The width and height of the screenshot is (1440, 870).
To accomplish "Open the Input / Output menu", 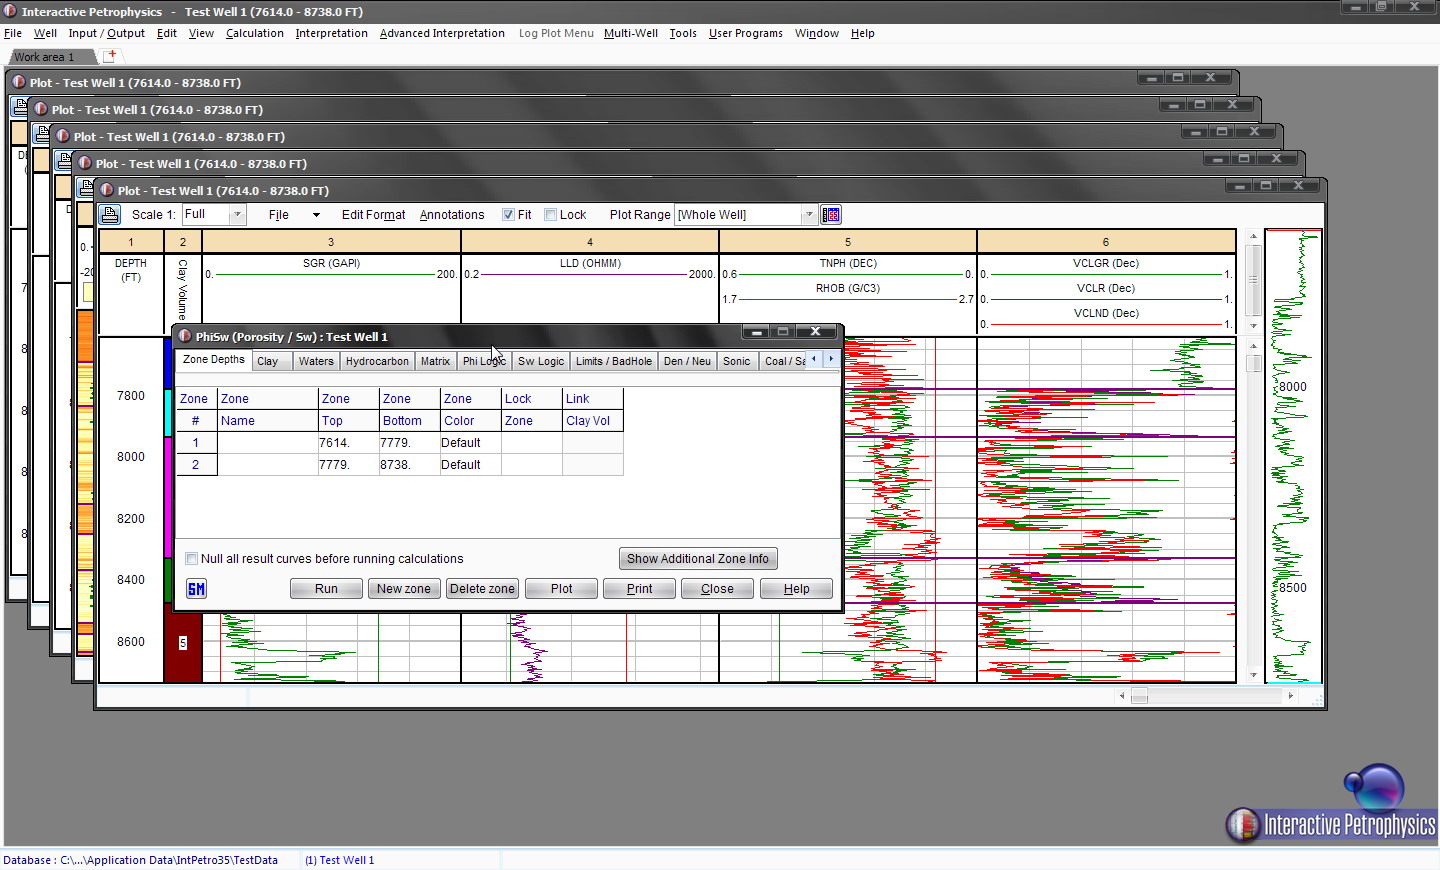I will 106,33.
